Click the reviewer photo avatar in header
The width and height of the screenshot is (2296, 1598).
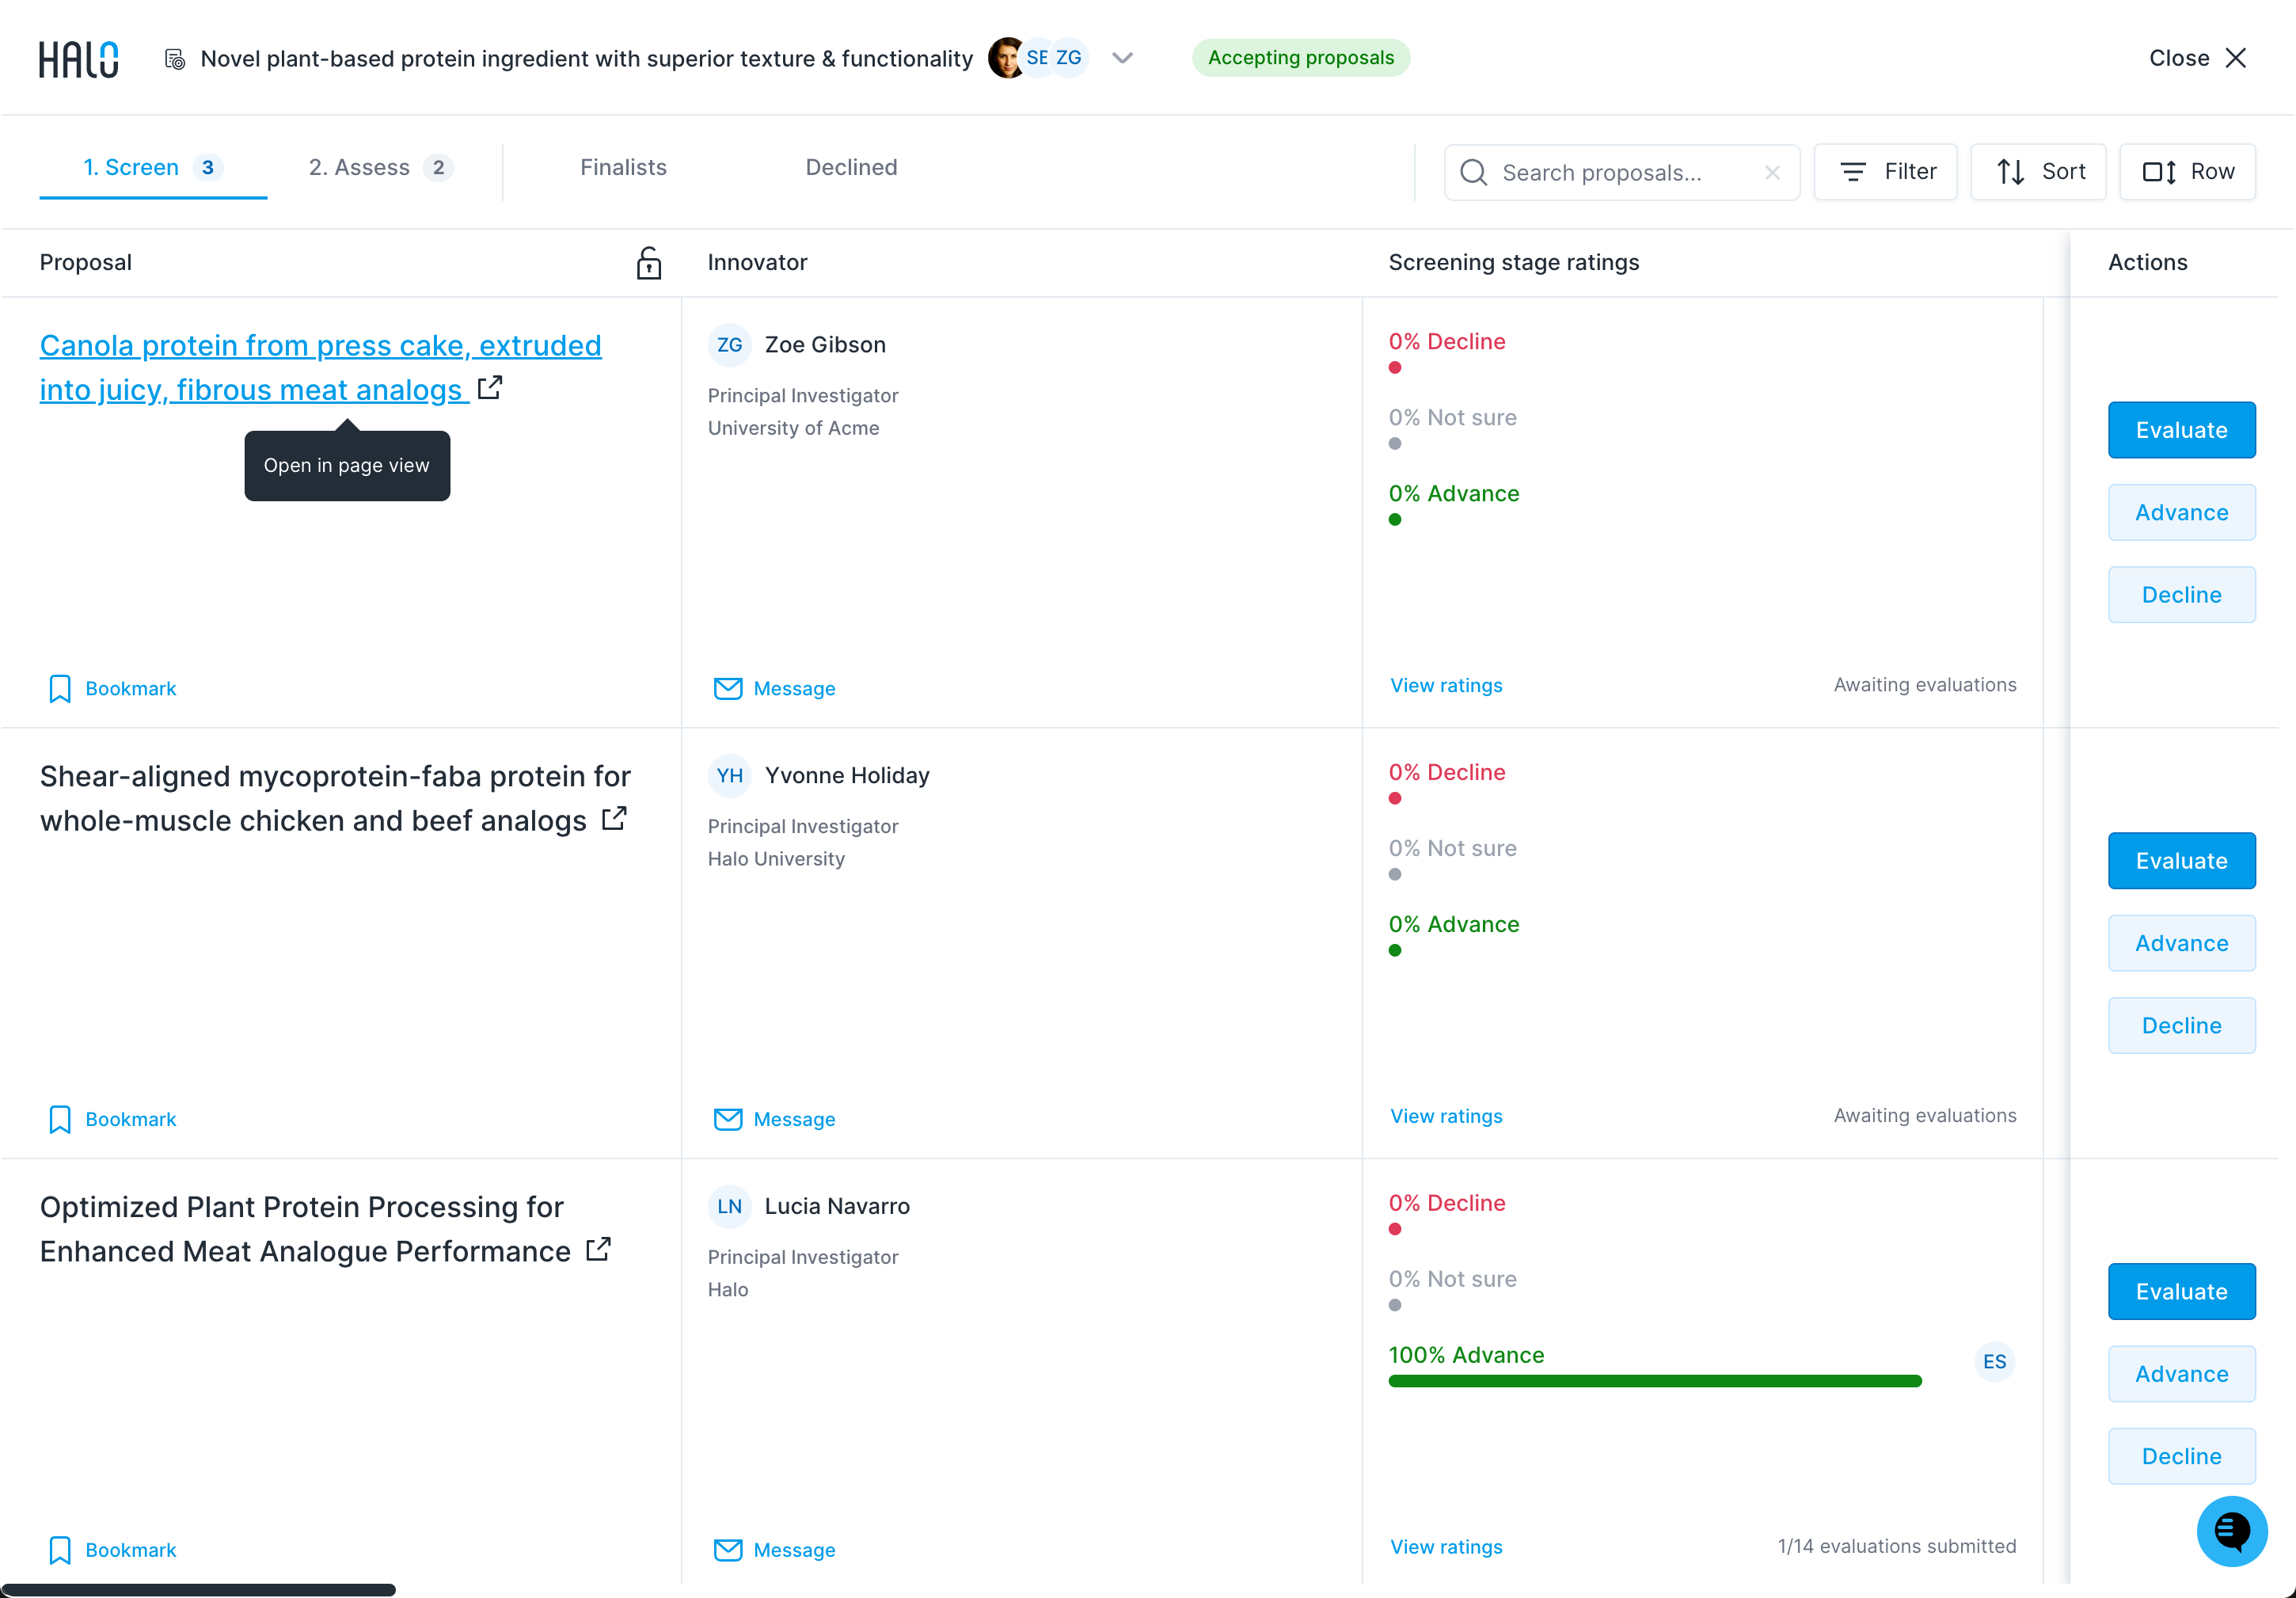point(1006,58)
